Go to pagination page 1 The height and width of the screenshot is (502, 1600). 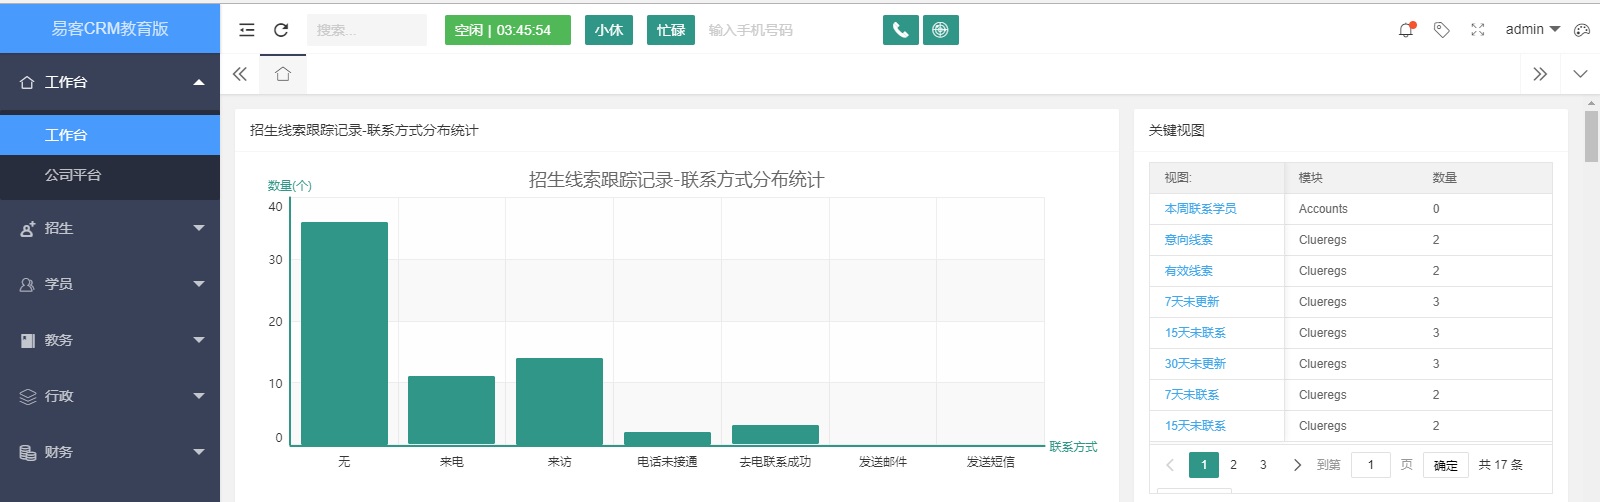(x=1204, y=465)
